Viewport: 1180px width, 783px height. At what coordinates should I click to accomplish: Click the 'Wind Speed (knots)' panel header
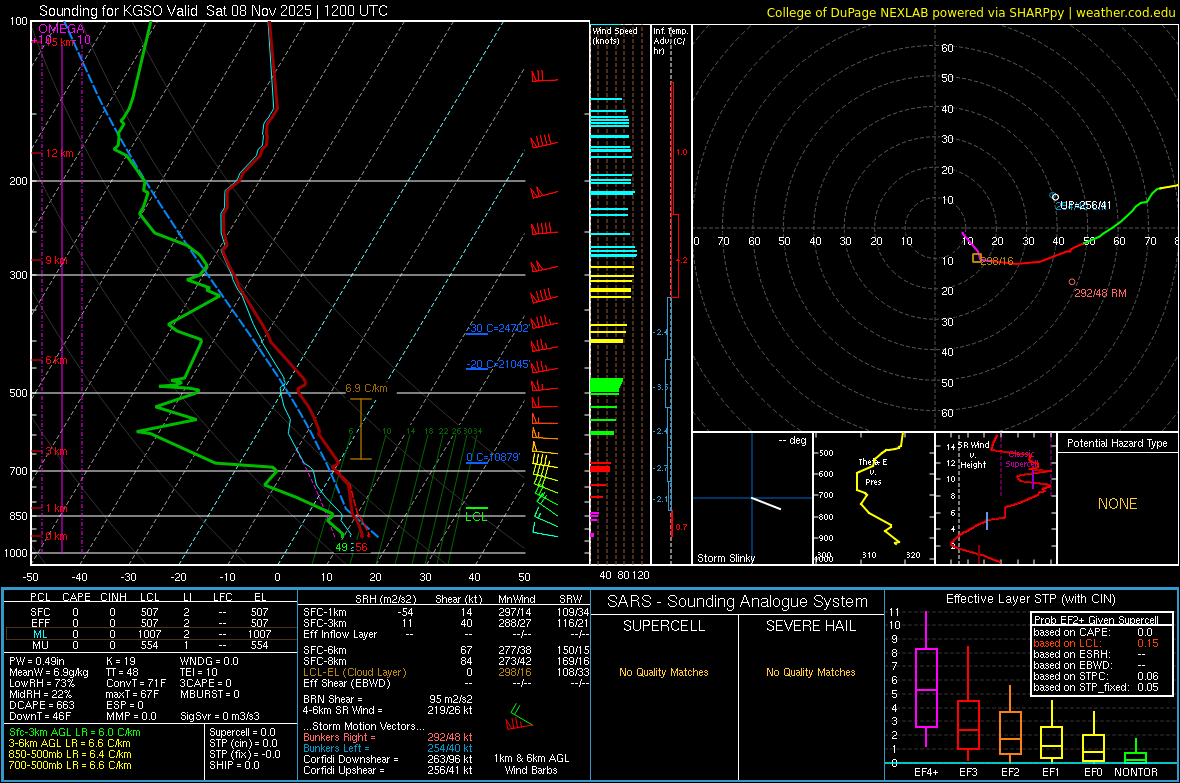click(x=614, y=35)
